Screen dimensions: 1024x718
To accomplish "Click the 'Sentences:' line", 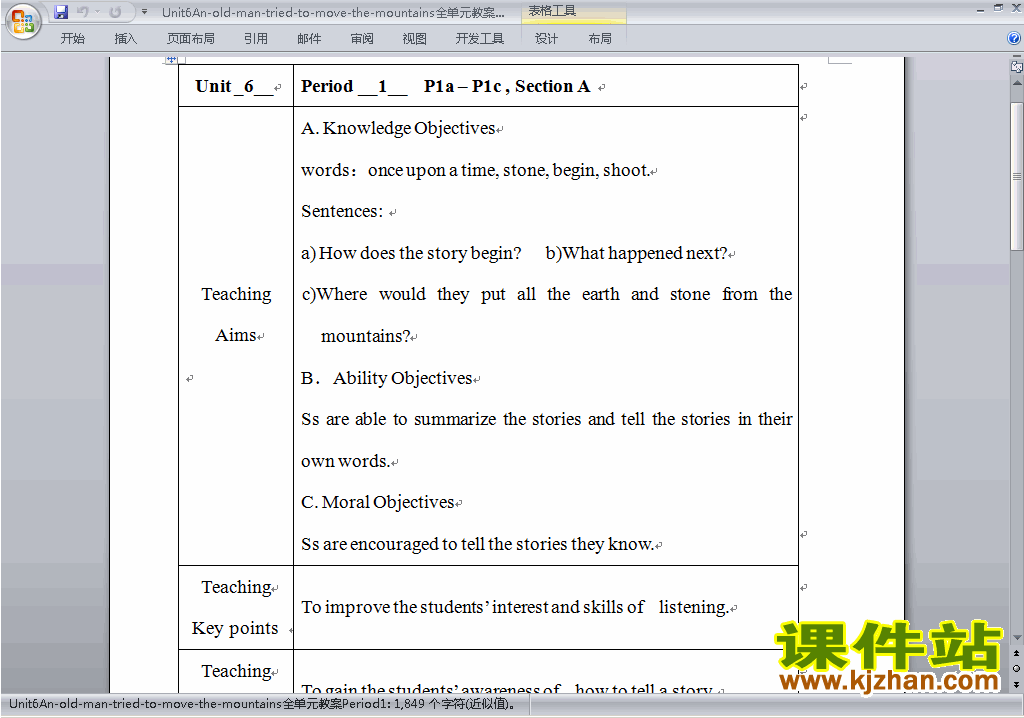I will pos(342,211).
